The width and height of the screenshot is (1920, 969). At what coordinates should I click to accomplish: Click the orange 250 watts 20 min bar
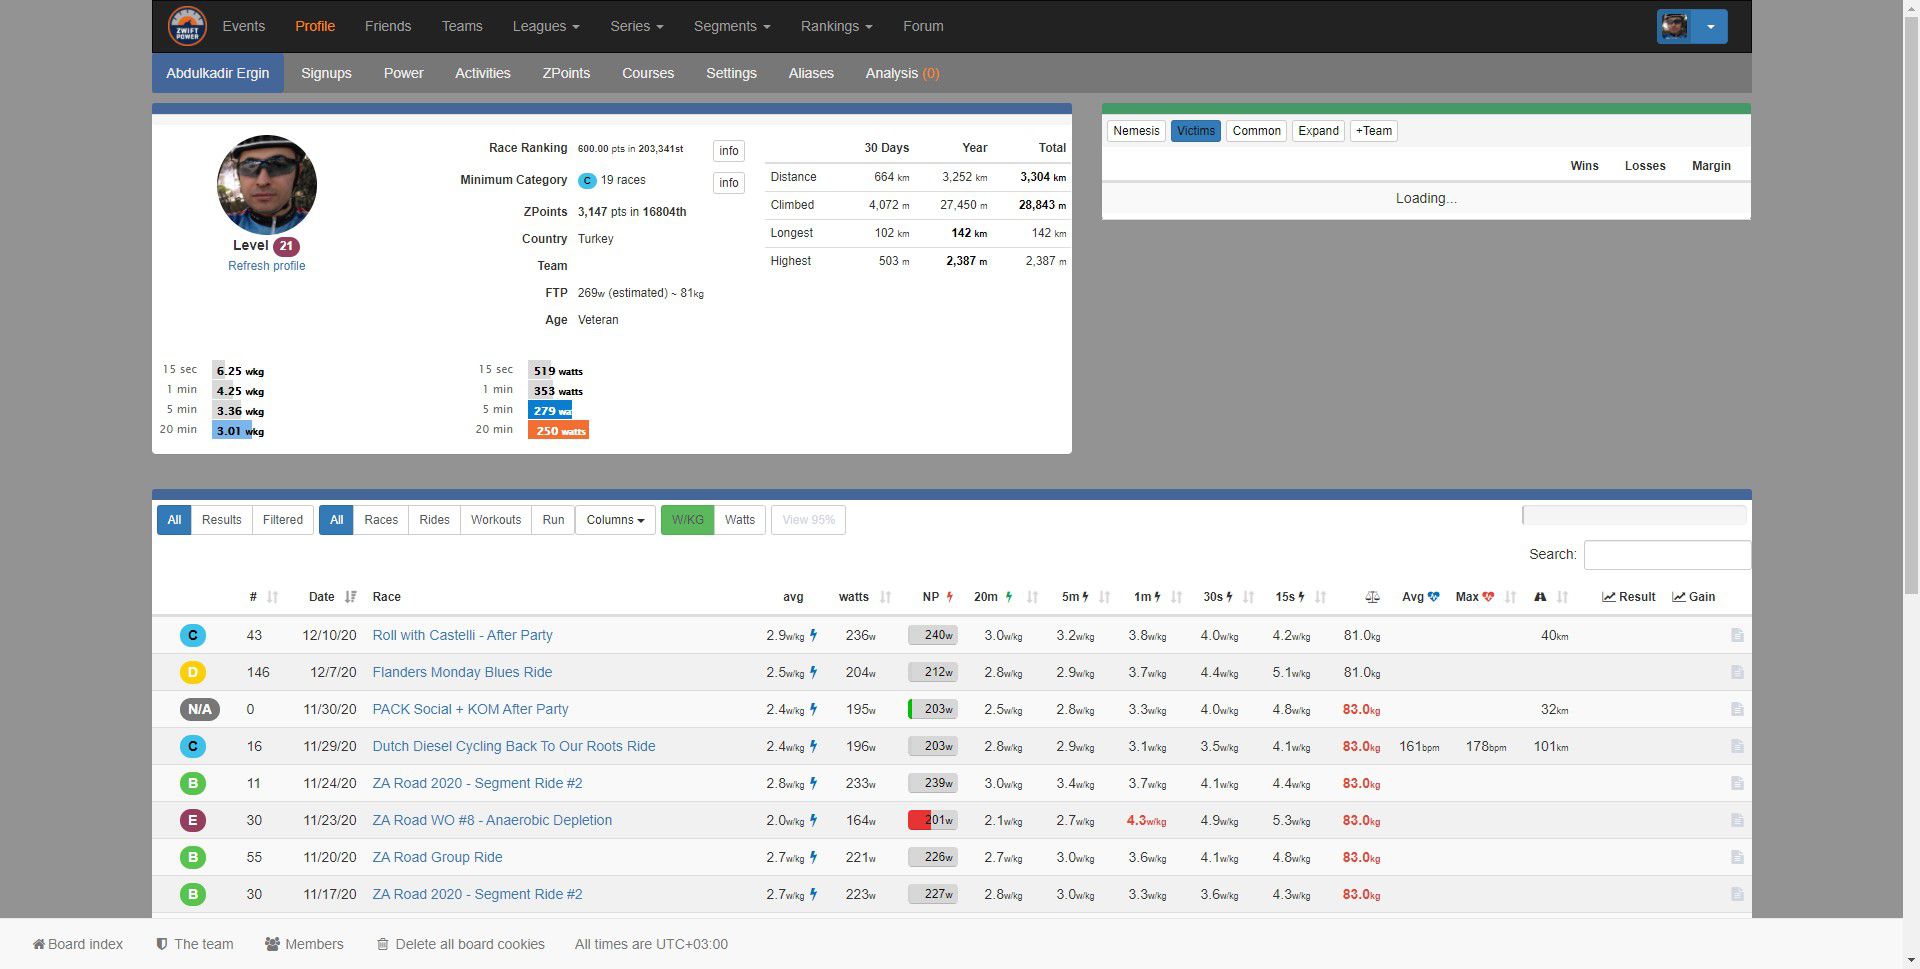click(559, 431)
